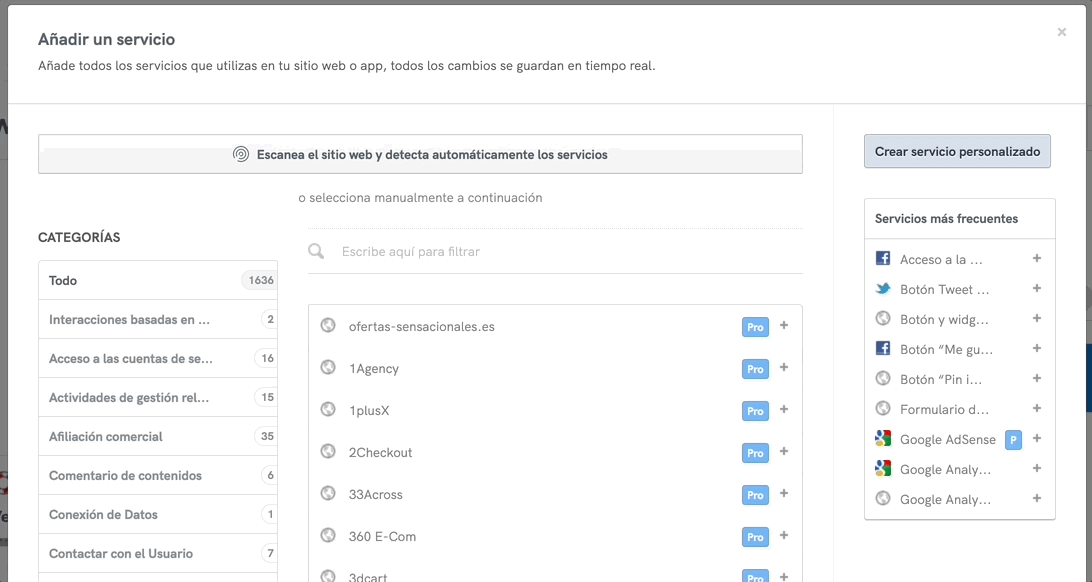Close the "Añadir un servicio" dialog

click(x=1061, y=31)
